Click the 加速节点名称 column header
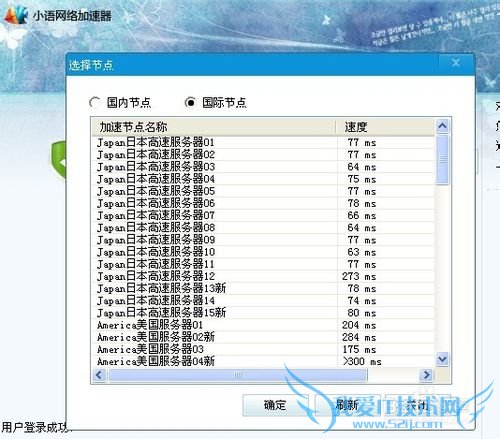Viewport: 500px width, 439px height. click(x=213, y=127)
